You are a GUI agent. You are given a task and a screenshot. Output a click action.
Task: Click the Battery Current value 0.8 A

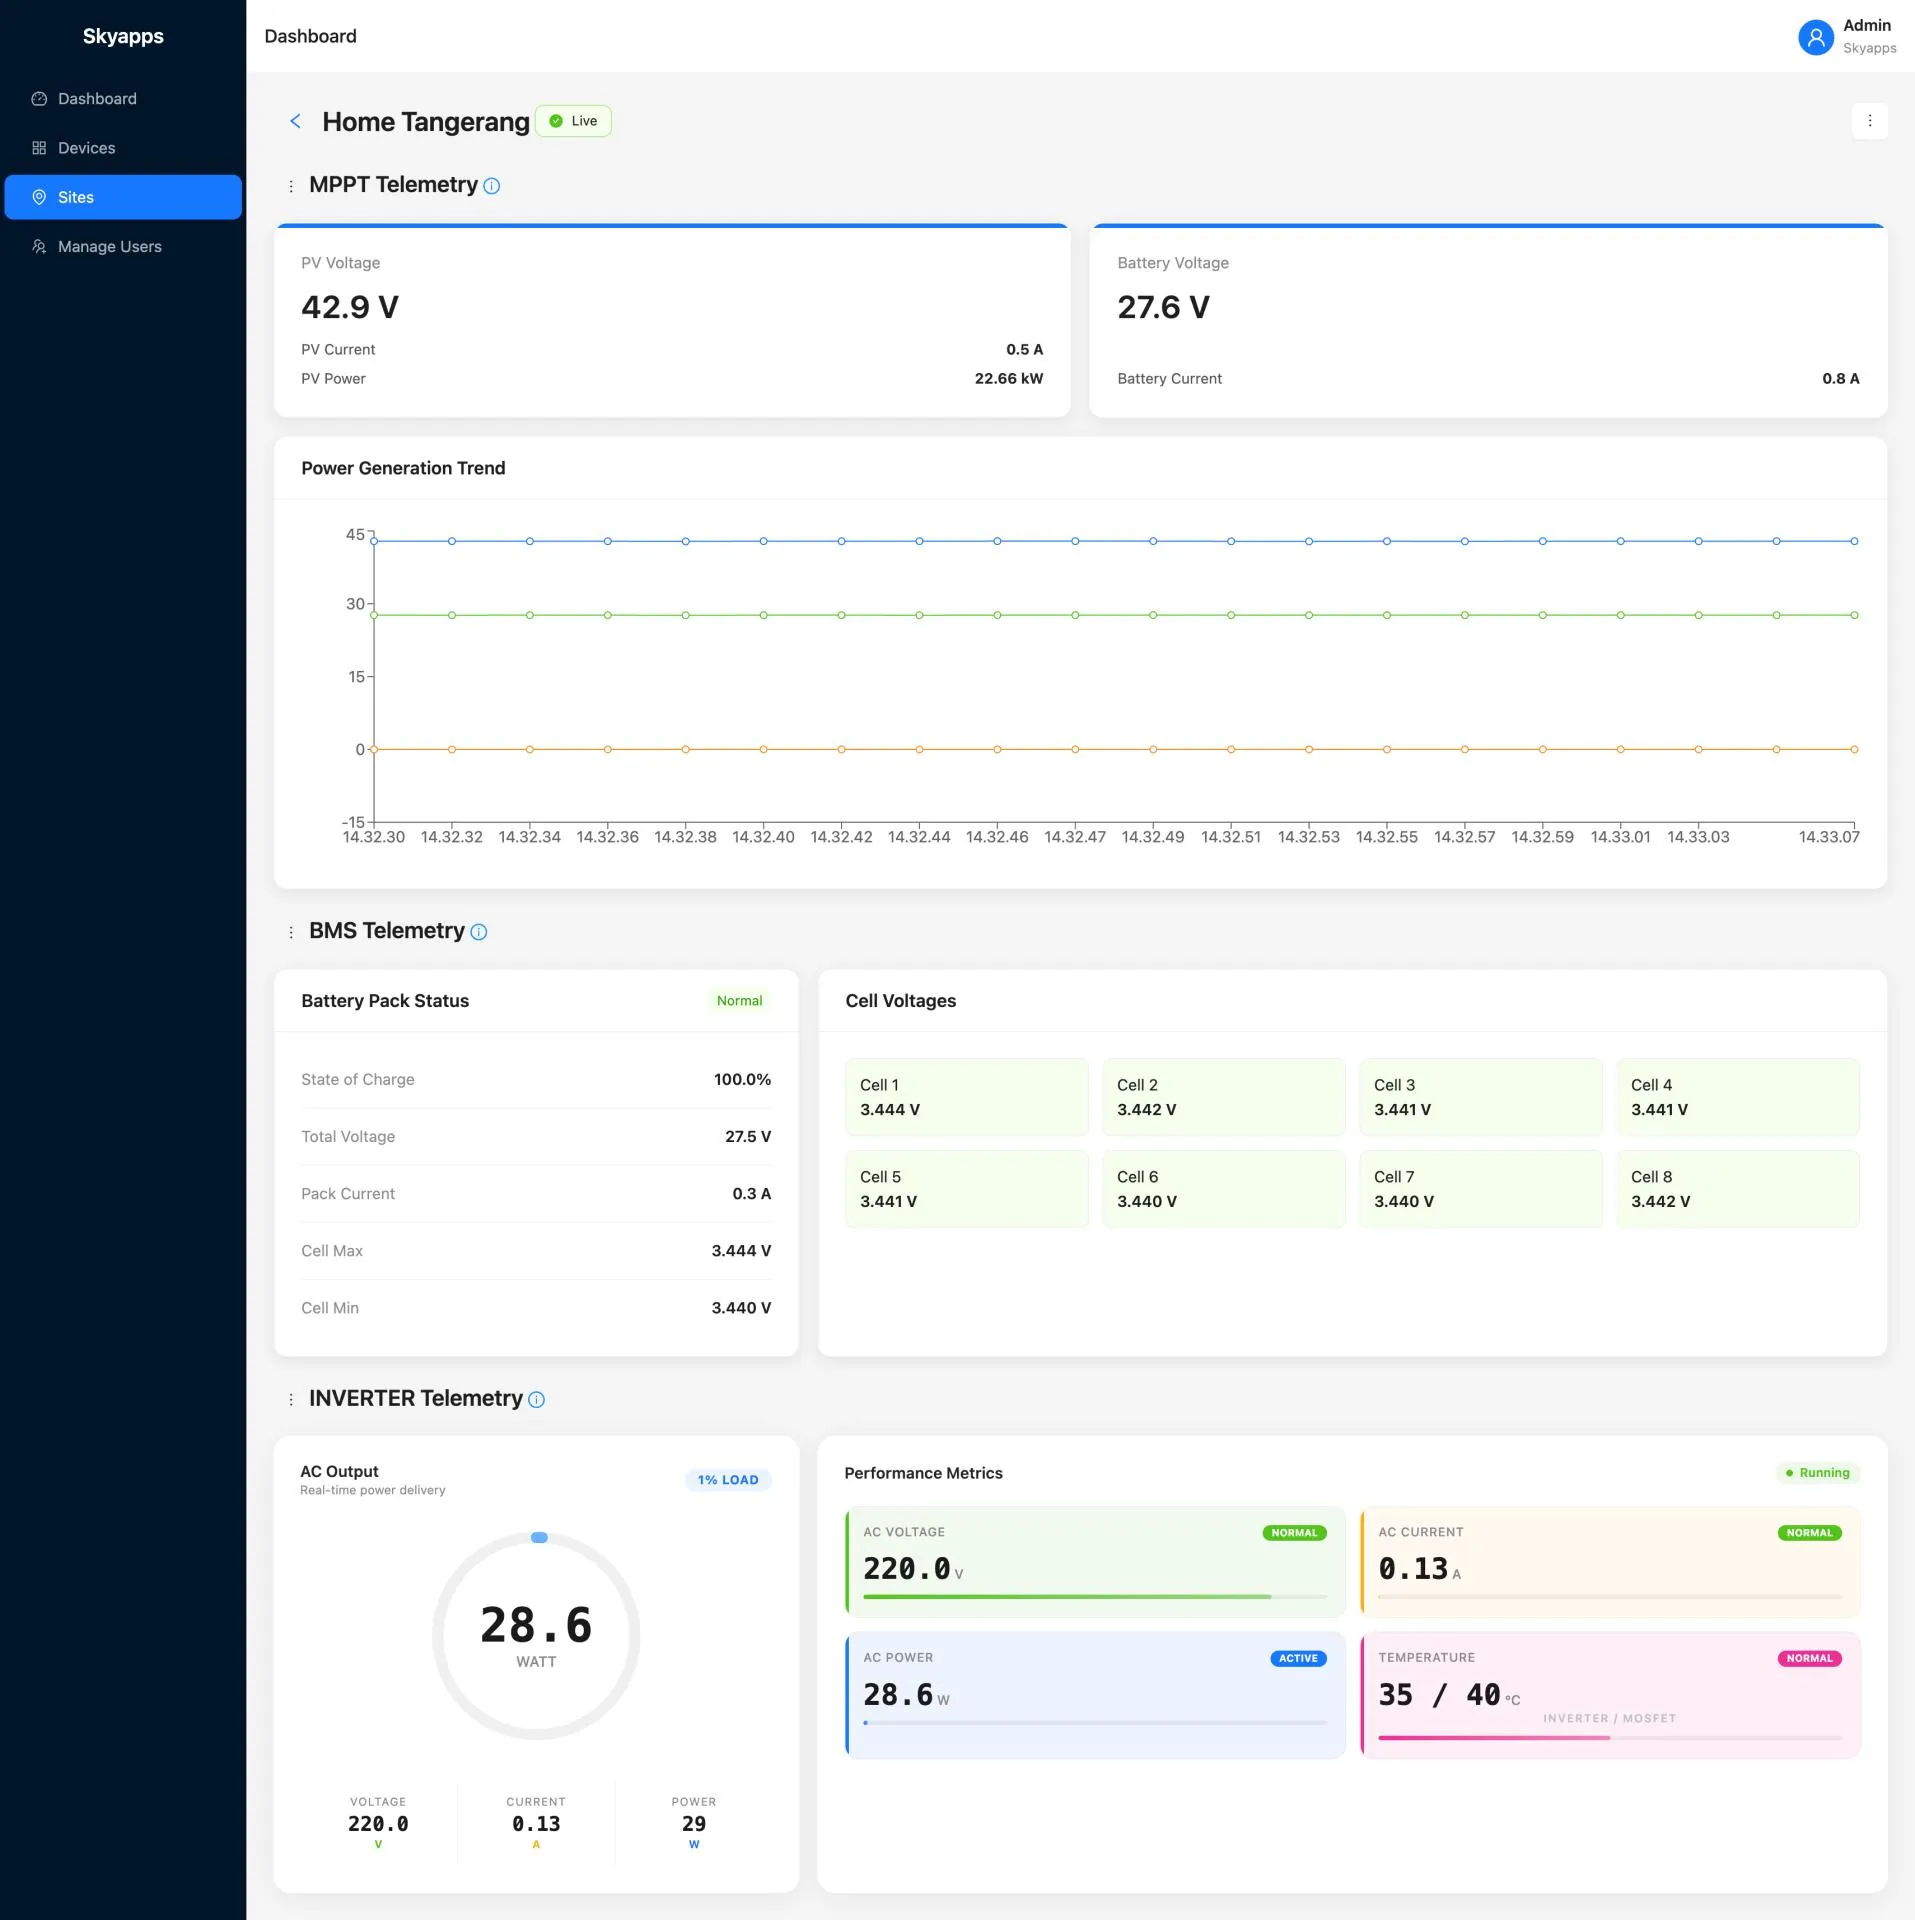[1840, 379]
